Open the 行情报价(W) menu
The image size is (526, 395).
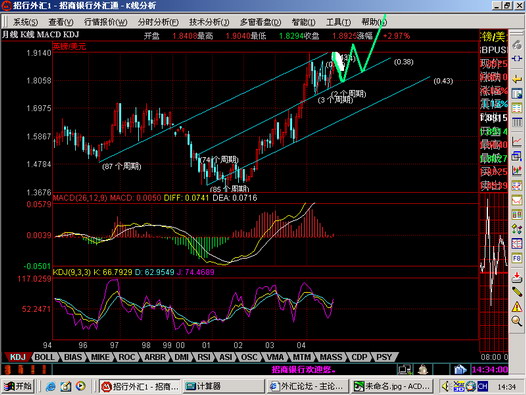105,22
